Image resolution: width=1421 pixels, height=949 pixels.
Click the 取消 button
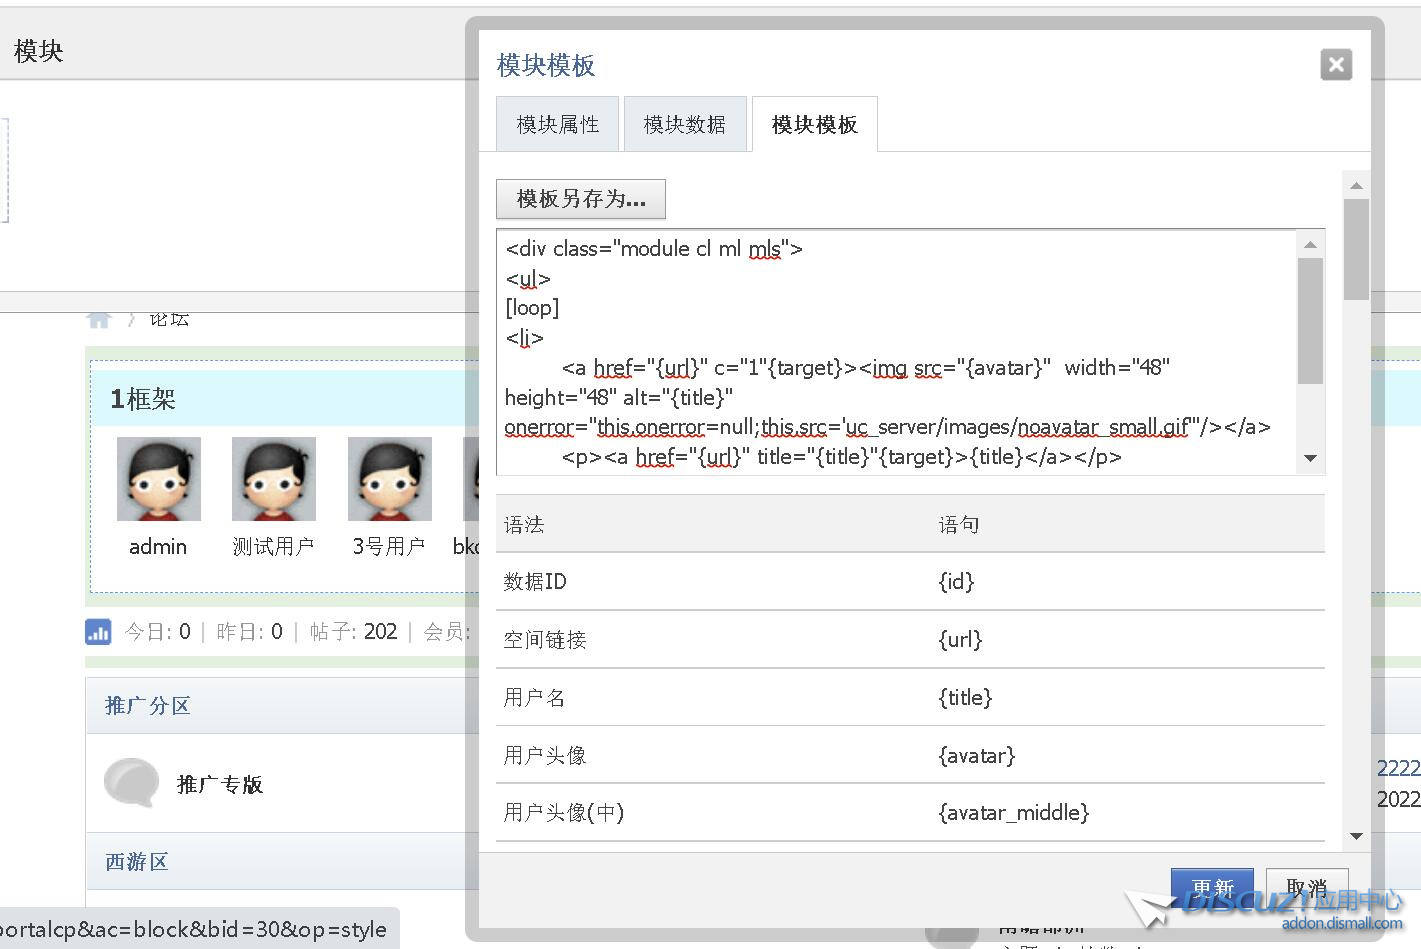pyautogui.click(x=1306, y=887)
